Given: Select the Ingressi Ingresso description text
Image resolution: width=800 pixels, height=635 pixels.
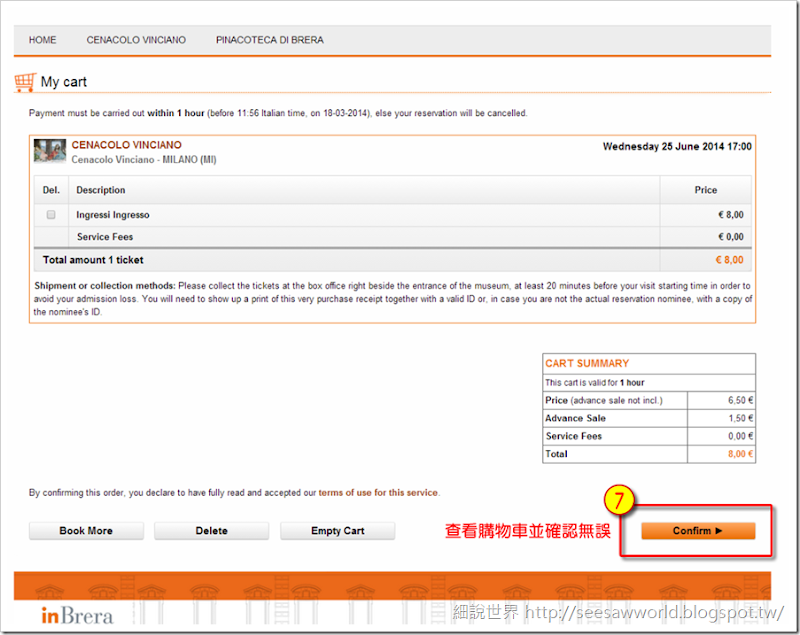Looking at the screenshot, I should 113,215.
